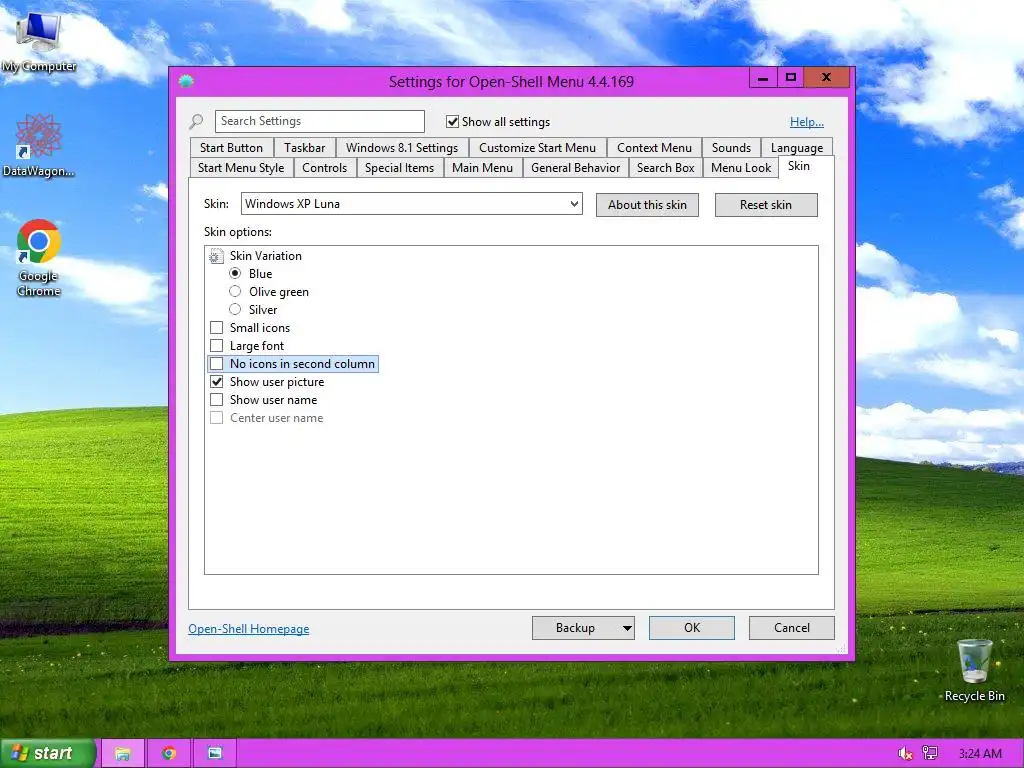The height and width of the screenshot is (768, 1024).
Task: Switch to Start Menu Style tab
Action: pos(241,168)
